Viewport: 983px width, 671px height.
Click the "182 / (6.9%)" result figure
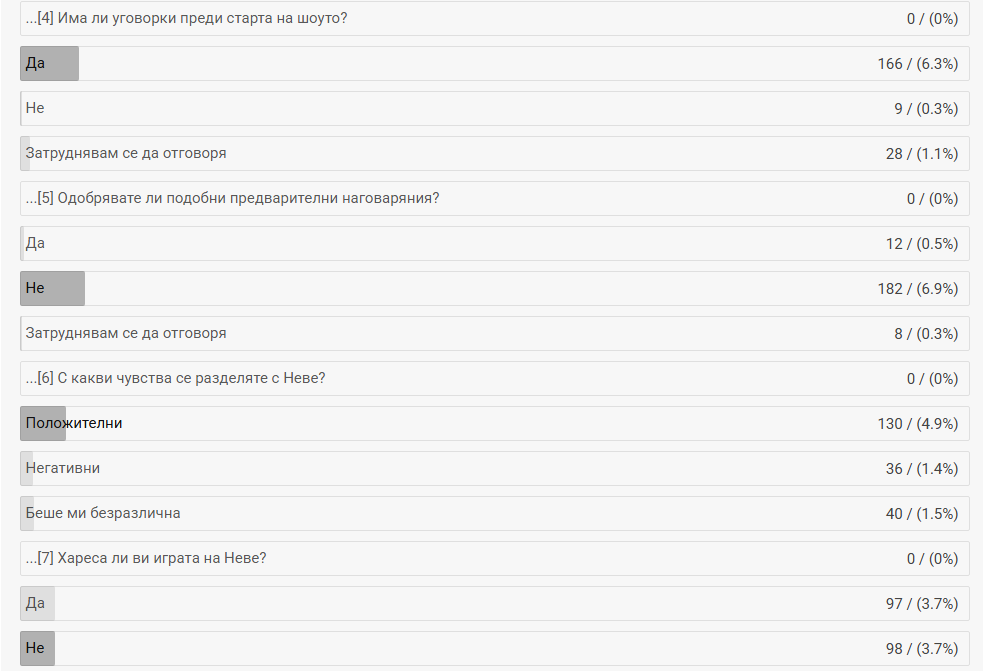click(918, 289)
